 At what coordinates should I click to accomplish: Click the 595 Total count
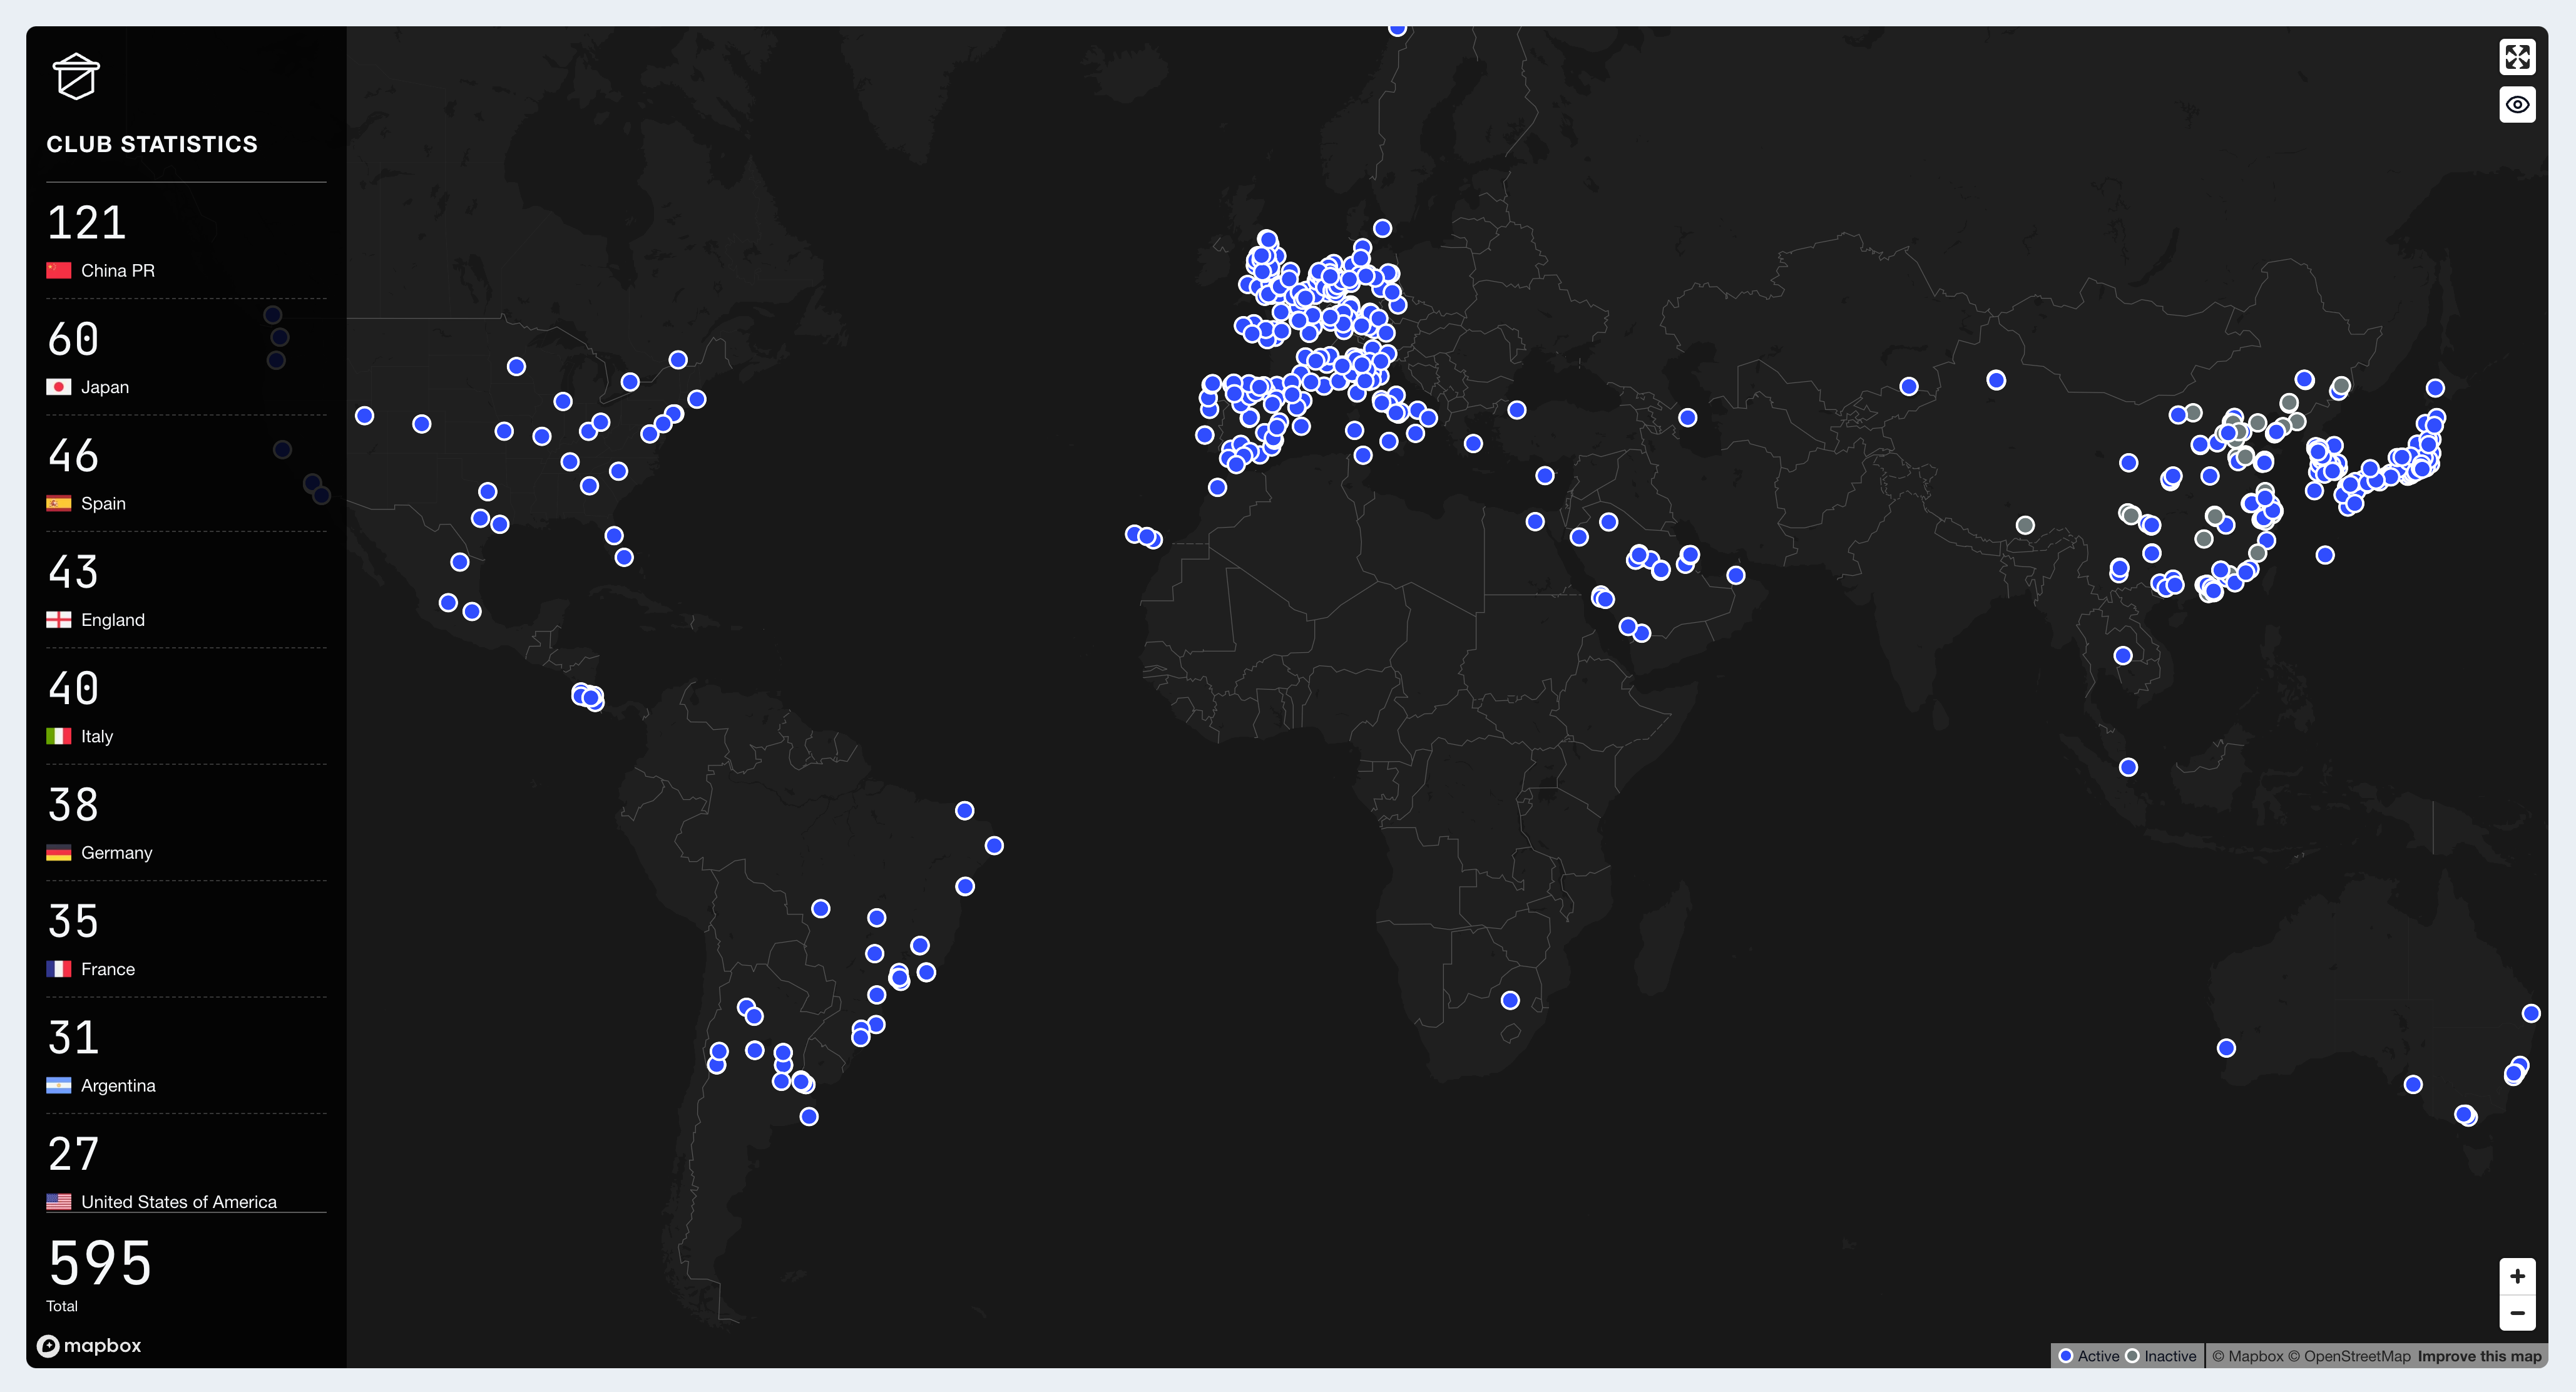tap(100, 1264)
